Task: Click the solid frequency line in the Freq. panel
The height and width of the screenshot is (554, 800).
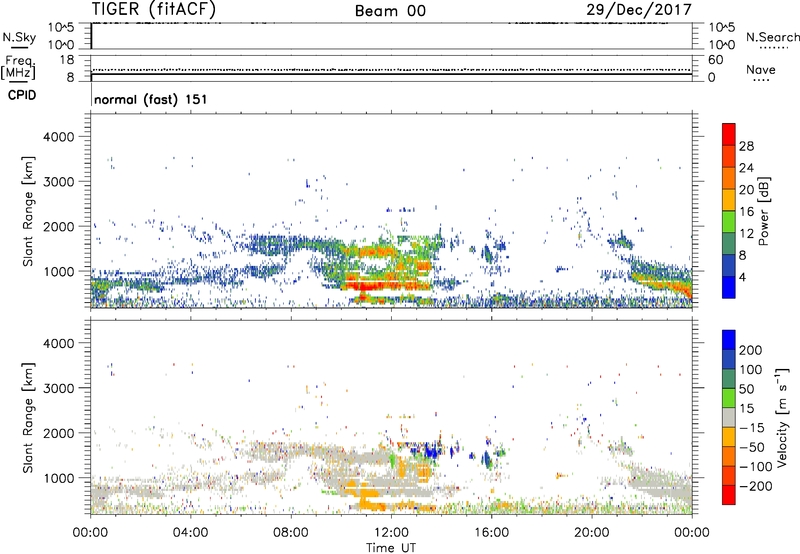Action: click(x=391, y=74)
